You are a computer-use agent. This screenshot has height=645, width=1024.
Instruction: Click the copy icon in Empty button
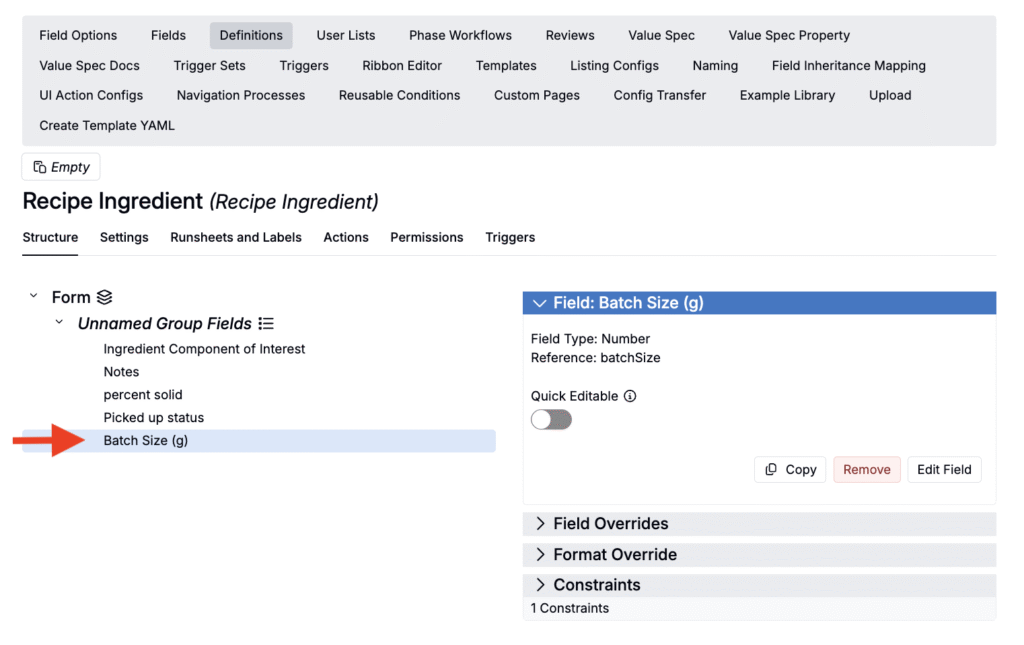pos(40,167)
